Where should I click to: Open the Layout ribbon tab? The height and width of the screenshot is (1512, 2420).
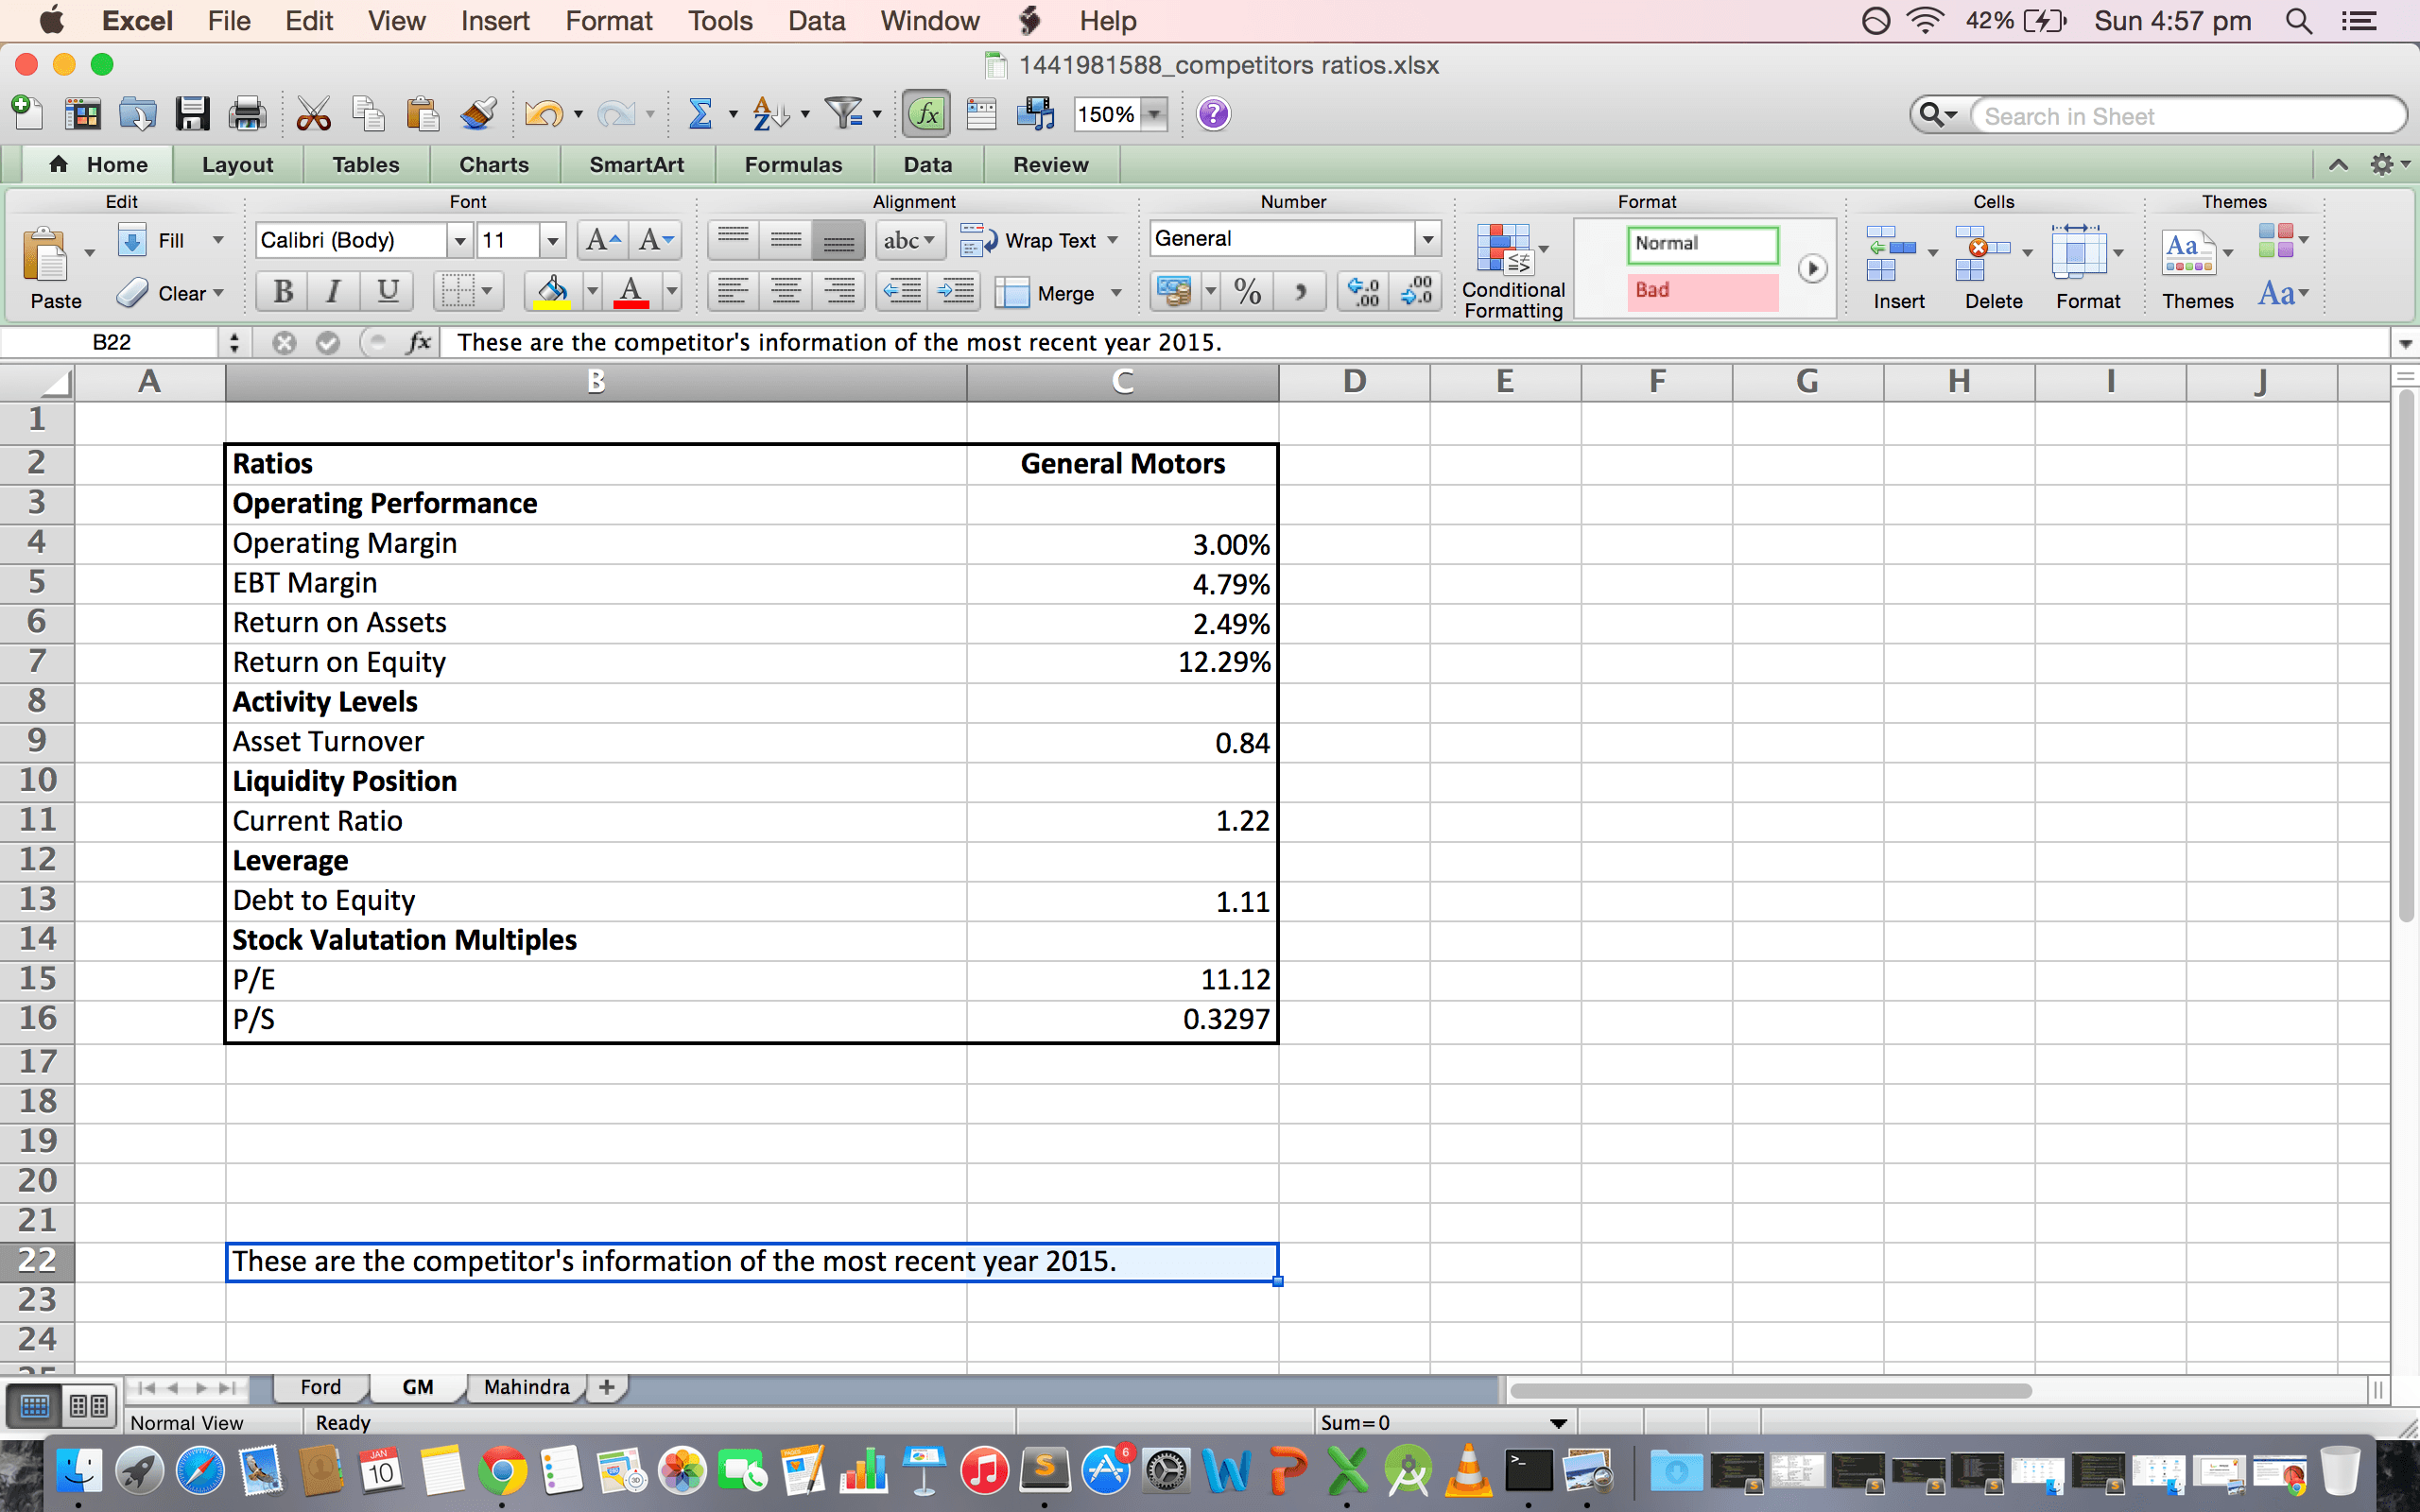pos(237,164)
